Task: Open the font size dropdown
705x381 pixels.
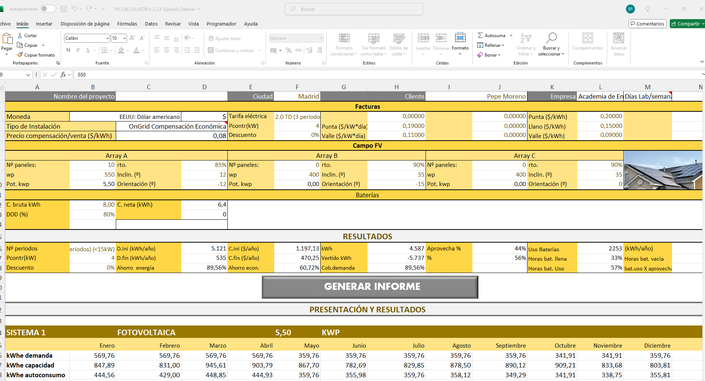Action: (x=124, y=38)
